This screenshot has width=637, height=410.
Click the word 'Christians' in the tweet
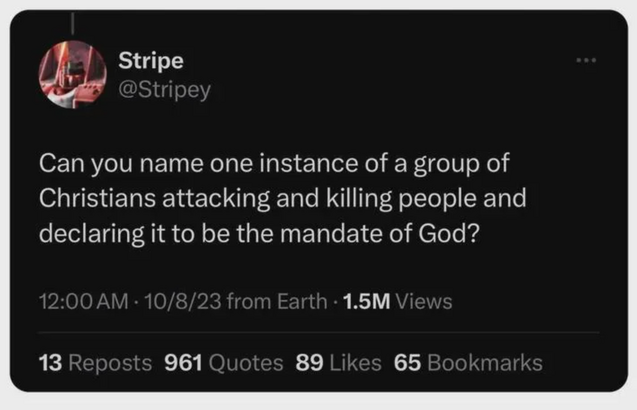click(94, 198)
